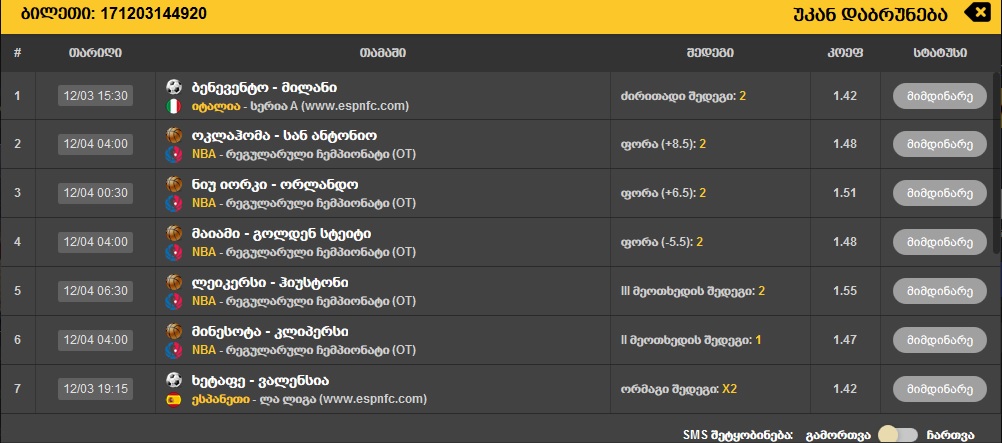Click result ორმაგი შედეგი: X2

(x=679, y=389)
